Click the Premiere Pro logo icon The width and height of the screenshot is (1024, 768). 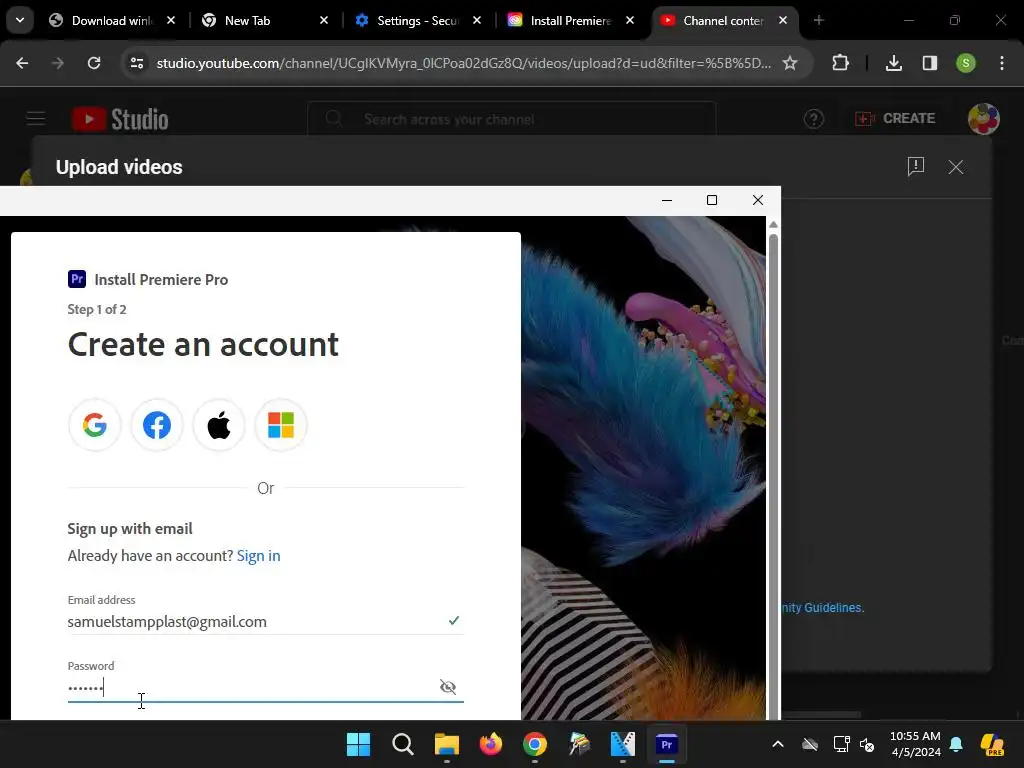click(77, 279)
